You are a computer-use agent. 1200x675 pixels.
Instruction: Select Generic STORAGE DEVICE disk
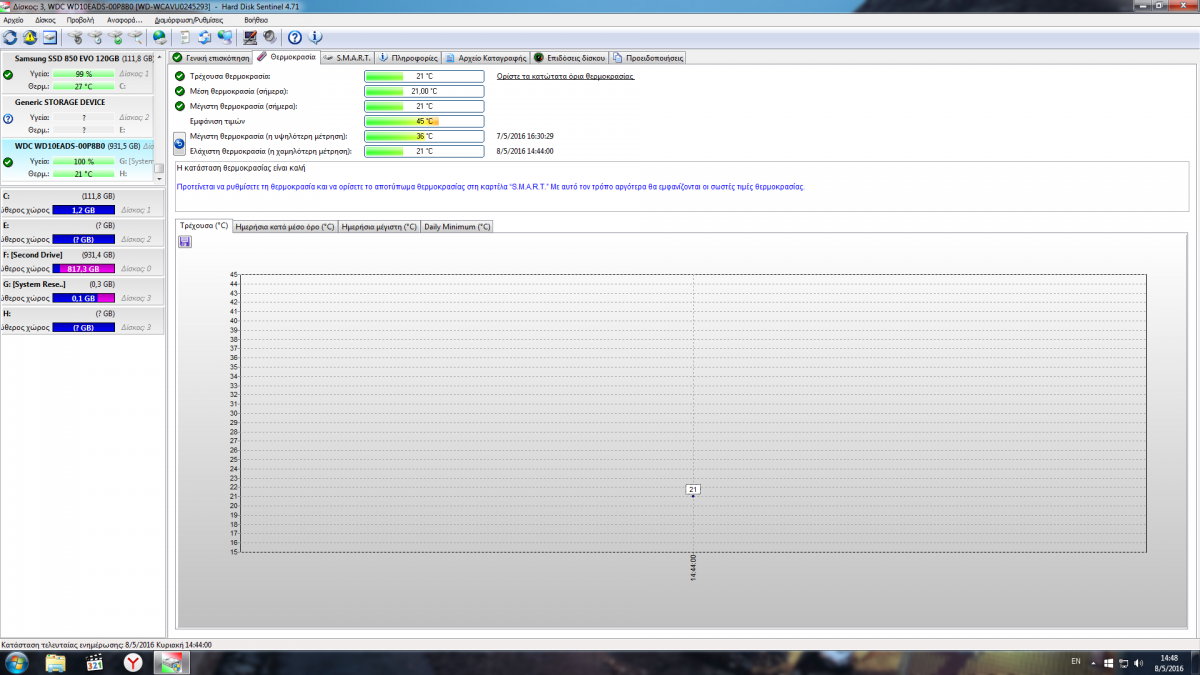pos(77,116)
